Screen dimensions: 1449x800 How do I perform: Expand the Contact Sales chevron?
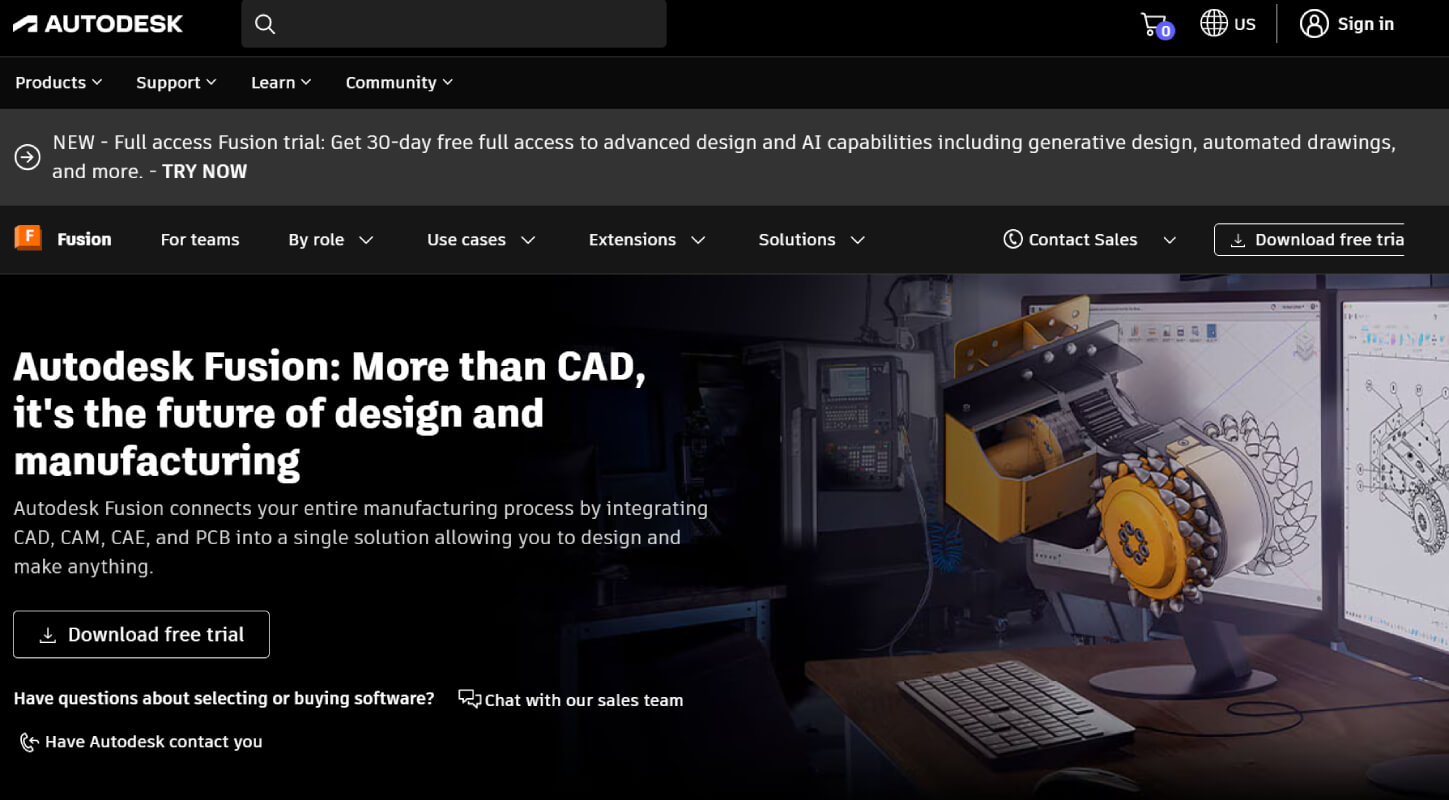coord(1170,240)
